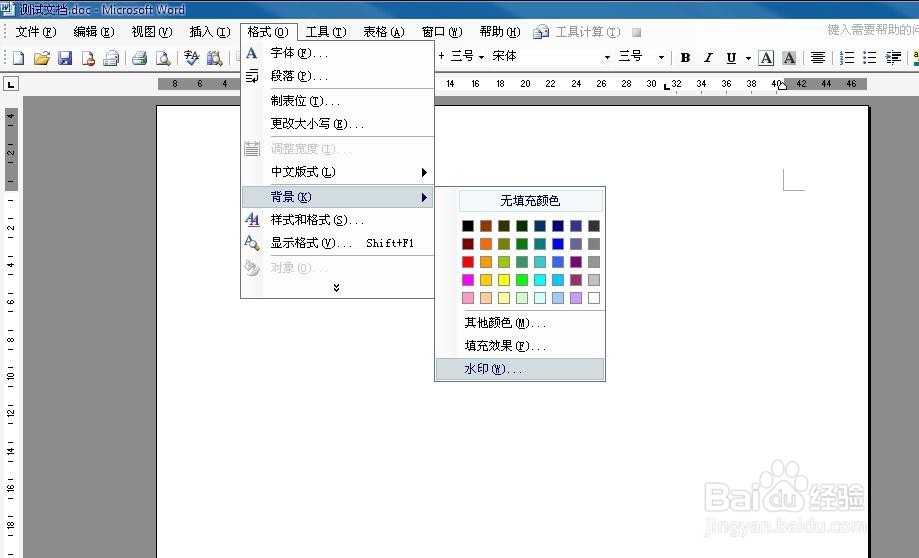Open the 文件 menu

click(x=35, y=32)
